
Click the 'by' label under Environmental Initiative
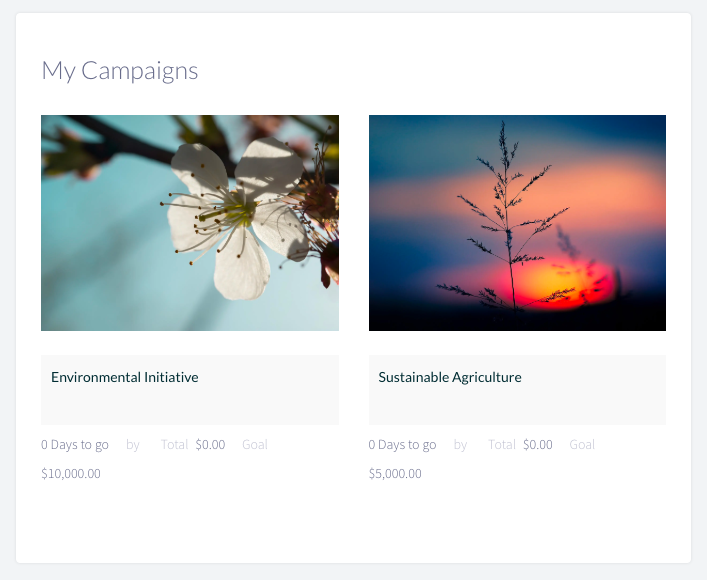(x=133, y=445)
